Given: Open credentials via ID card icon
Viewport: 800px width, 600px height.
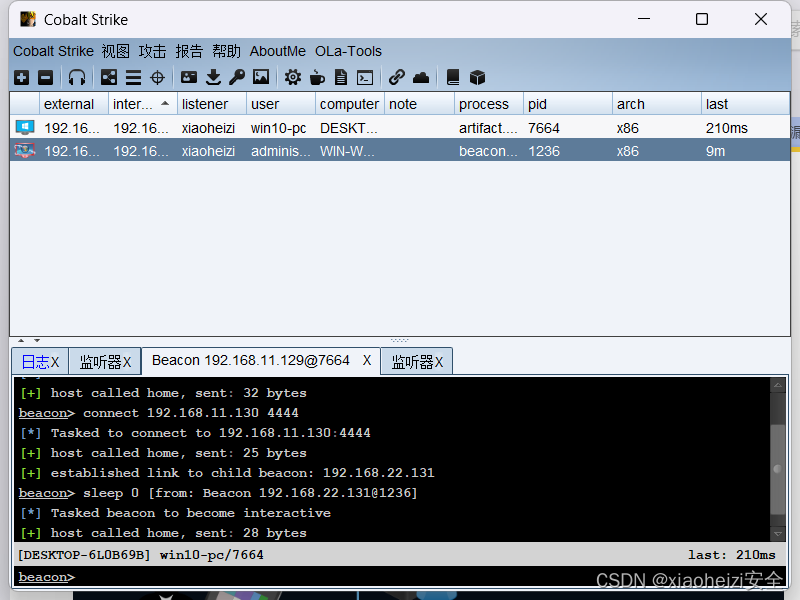Looking at the screenshot, I should pyautogui.click(x=189, y=78).
